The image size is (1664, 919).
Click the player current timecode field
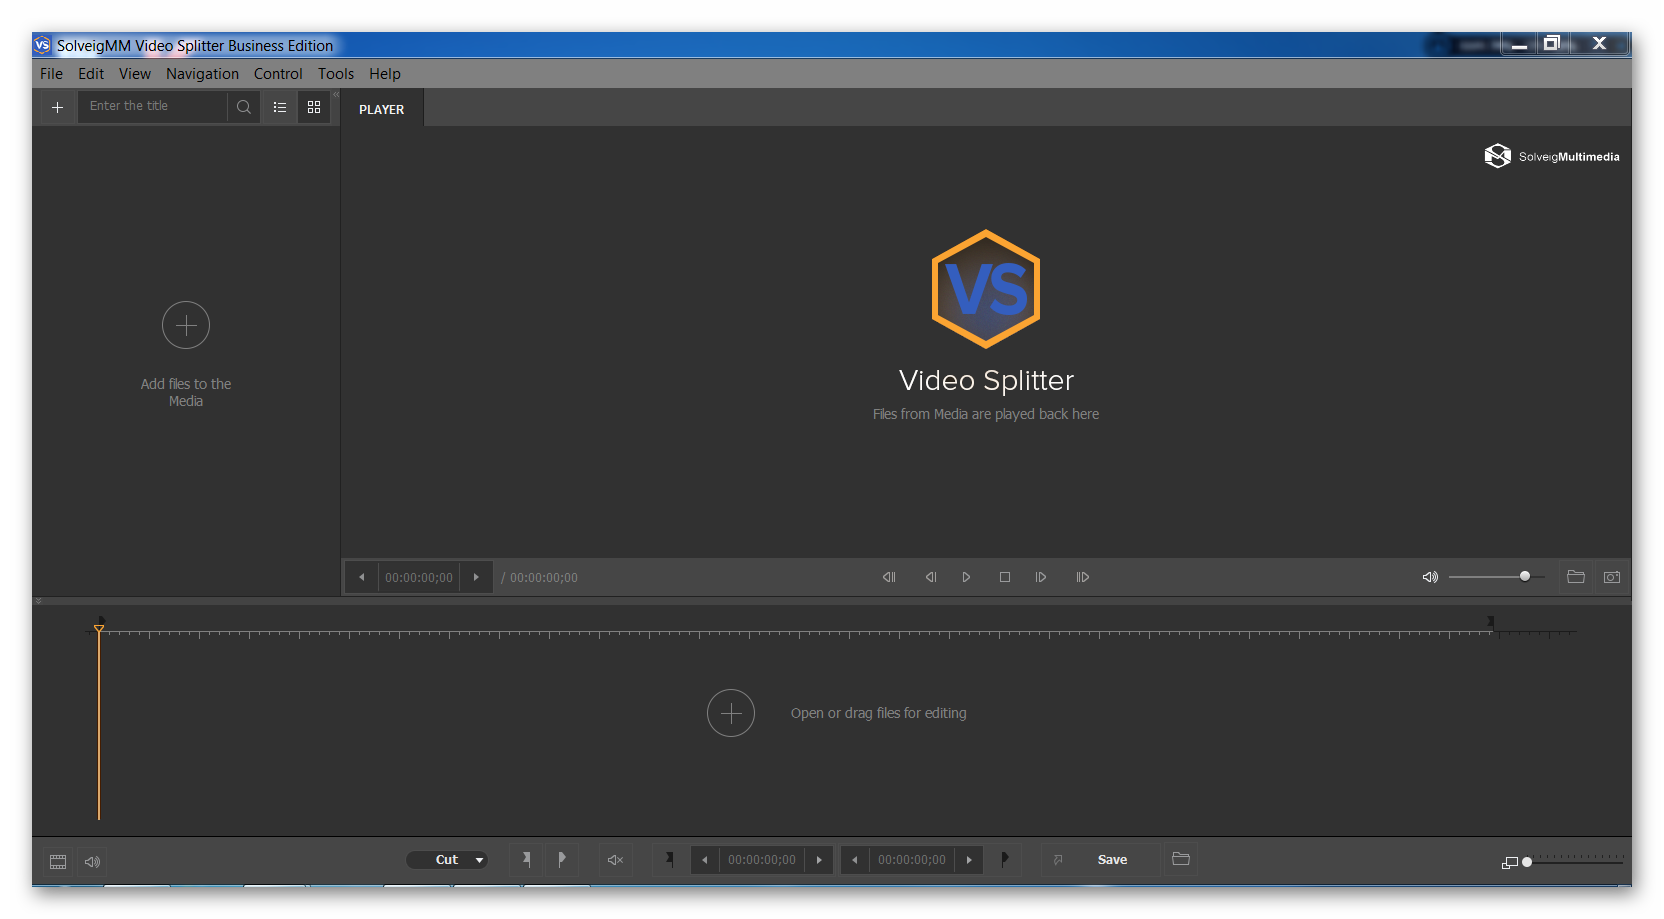click(419, 577)
